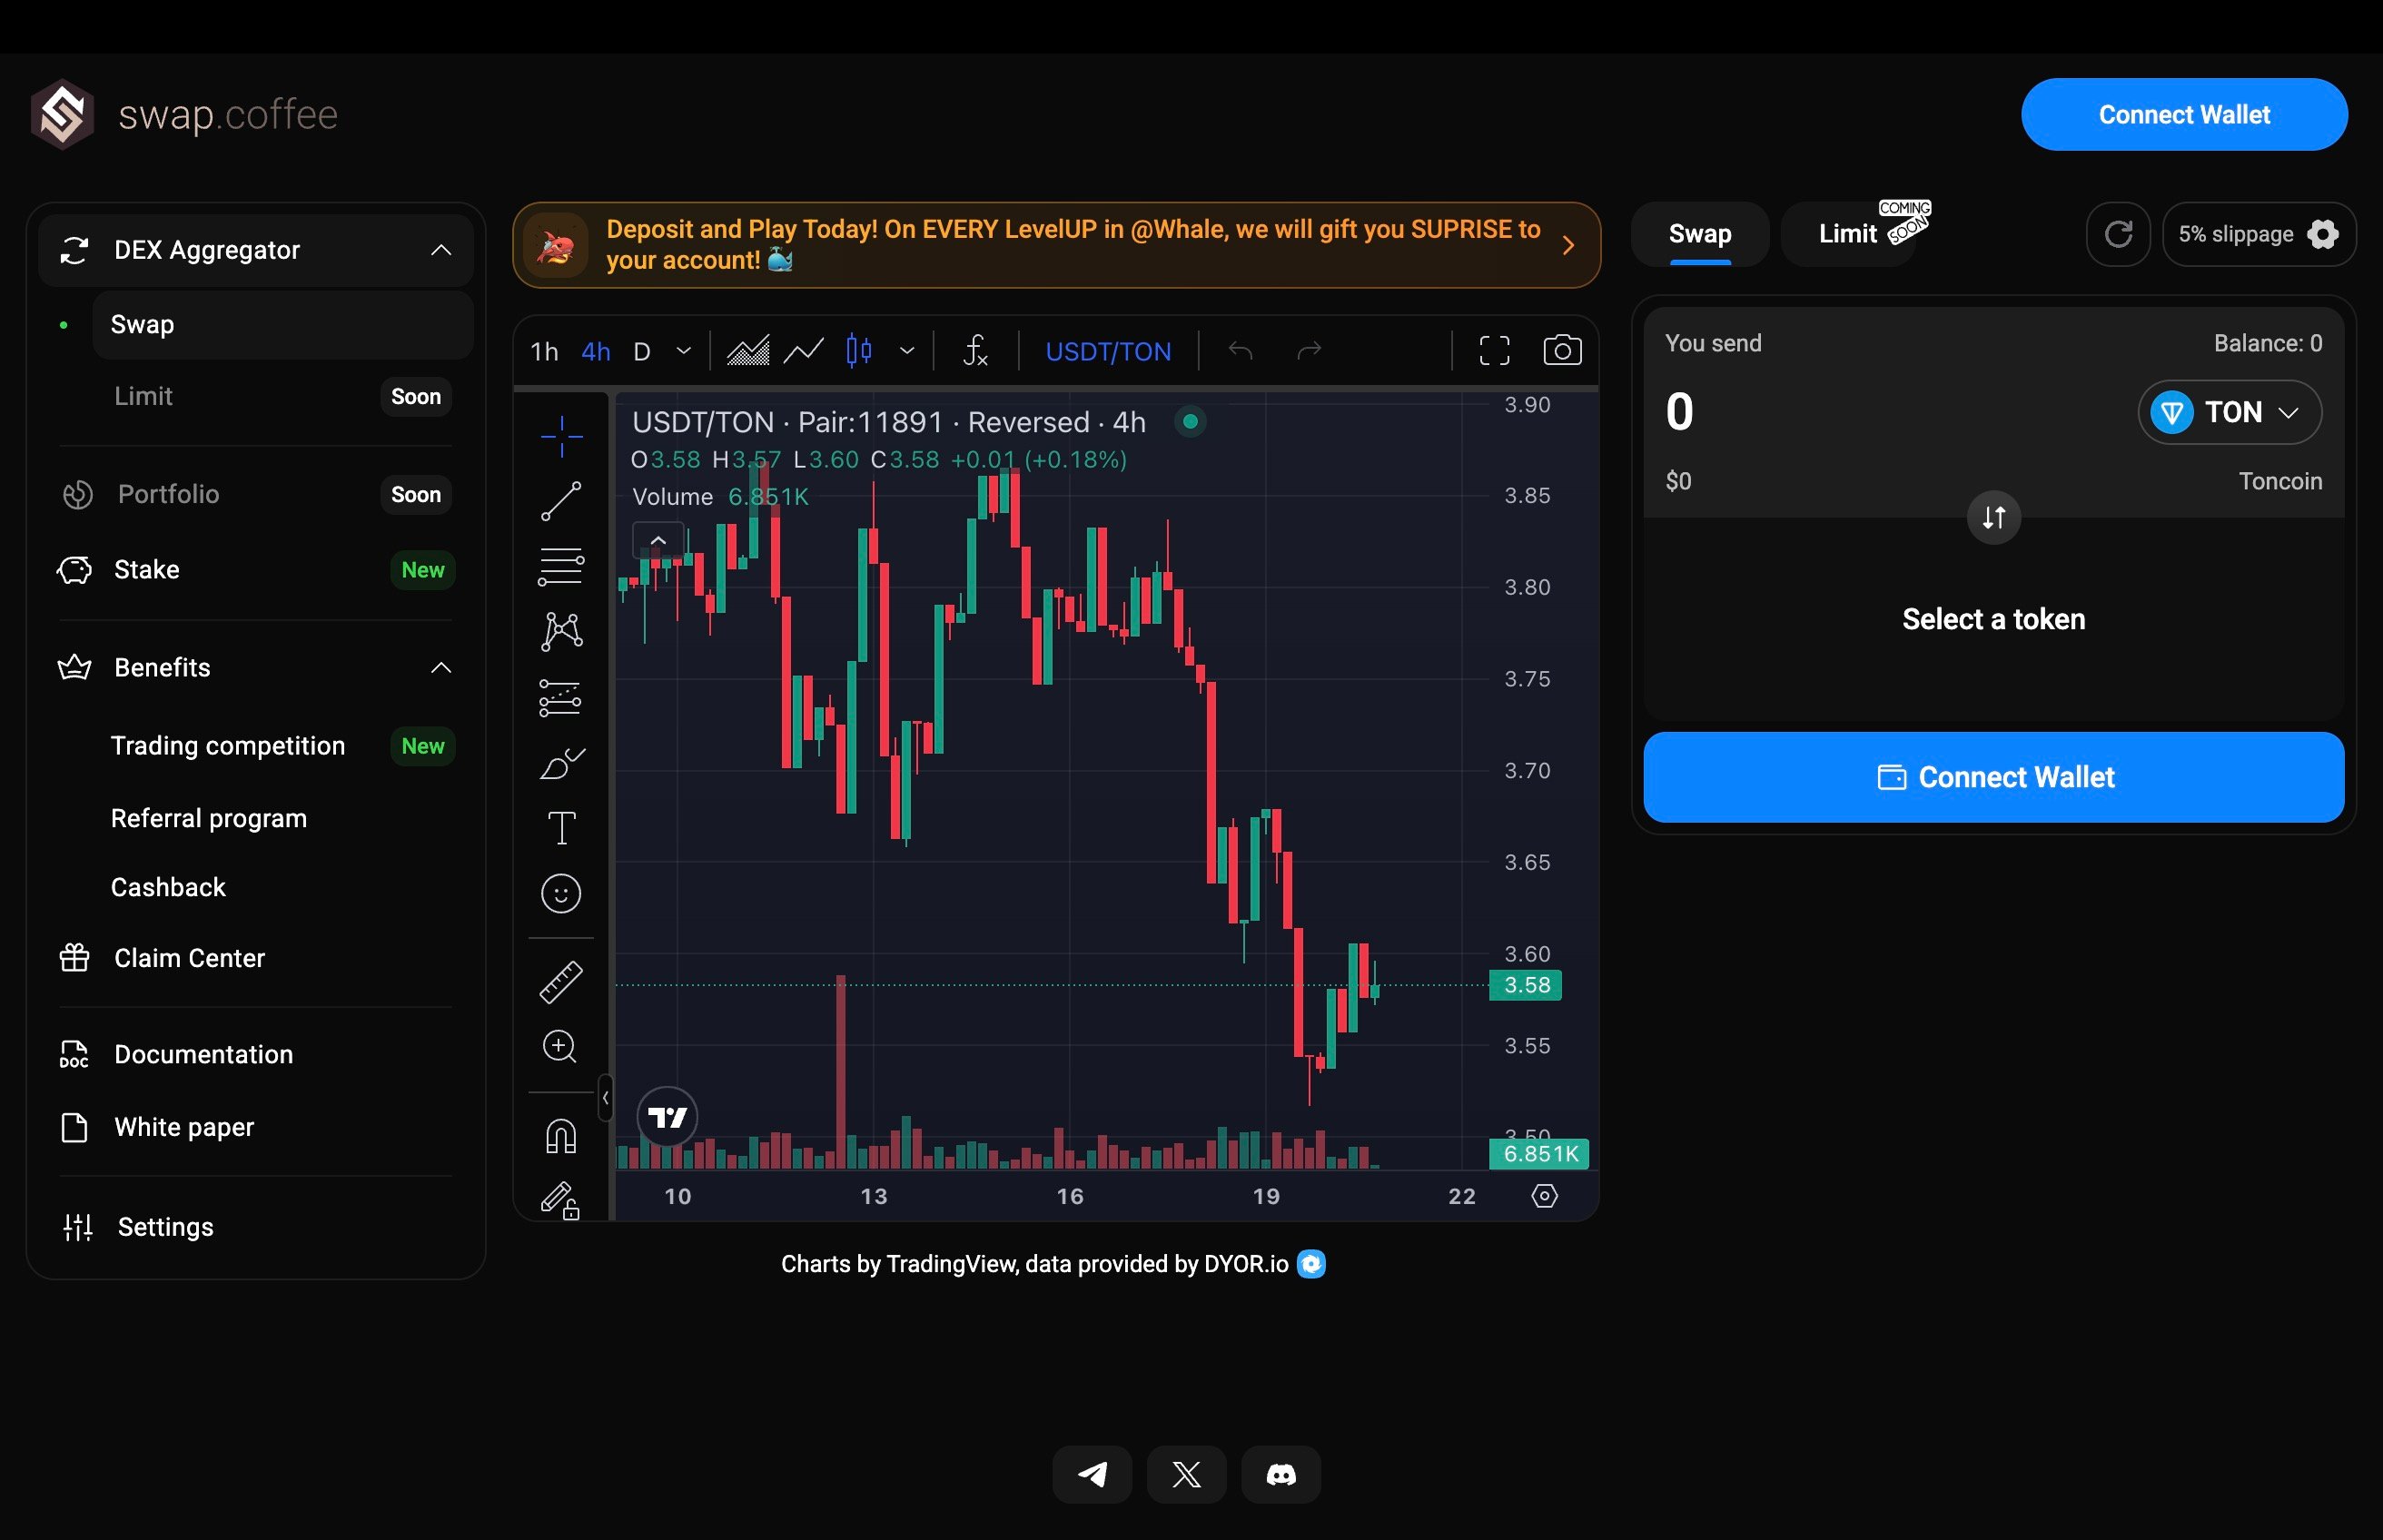Screen dimensions: 2383x1540
Task: Open the timeframe dropdown arrow after D
Action: (x=684, y=351)
